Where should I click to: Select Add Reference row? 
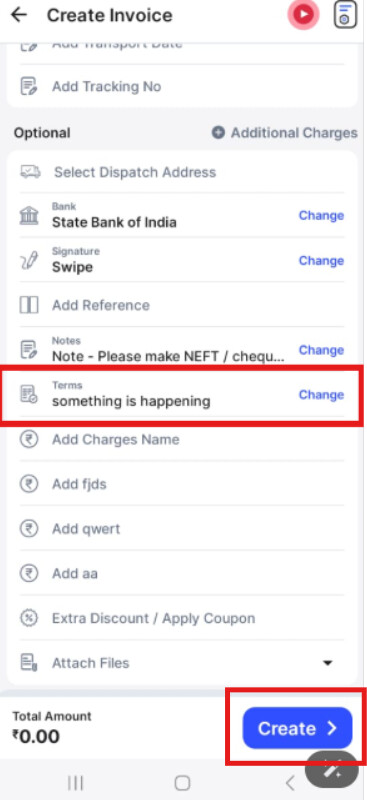[x=182, y=305]
